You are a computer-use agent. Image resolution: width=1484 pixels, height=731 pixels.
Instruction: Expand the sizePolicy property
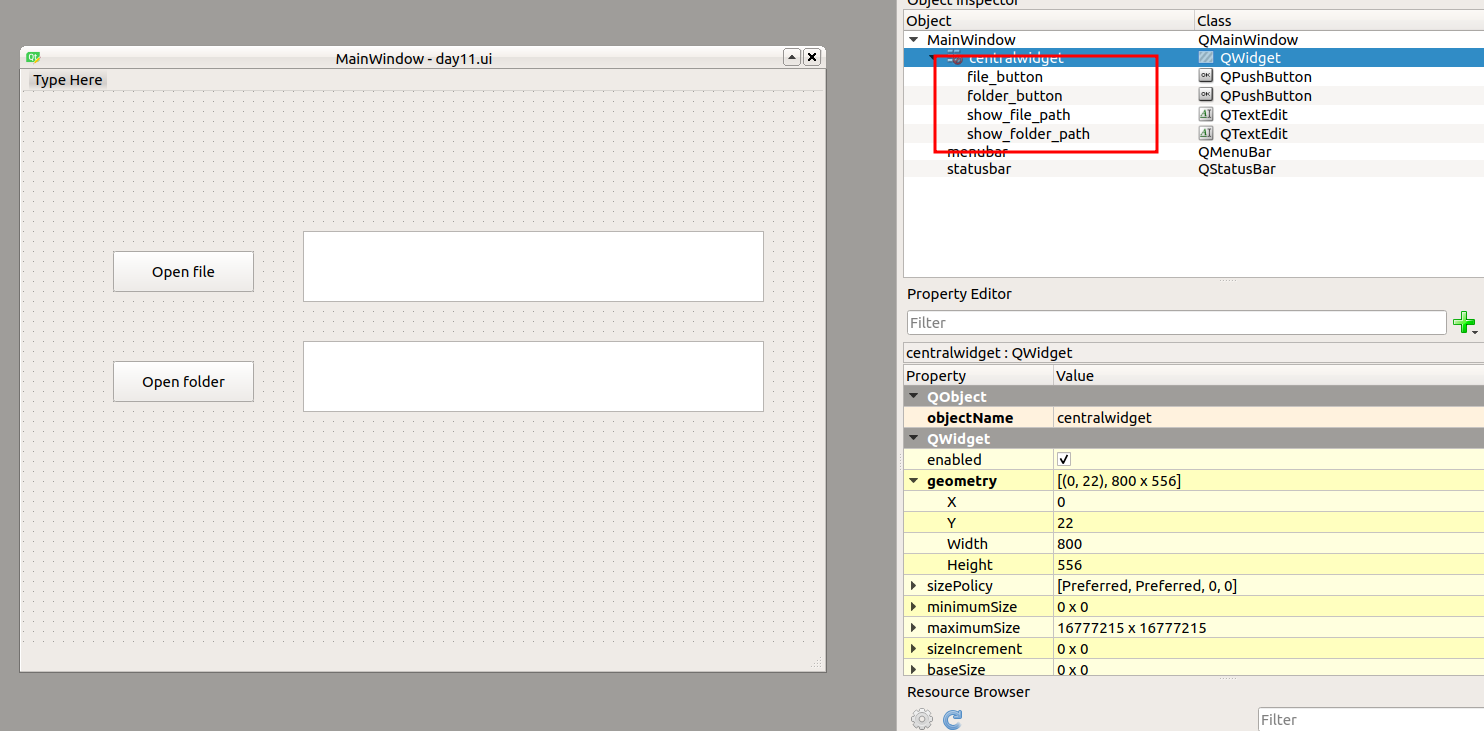click(914, 586)
